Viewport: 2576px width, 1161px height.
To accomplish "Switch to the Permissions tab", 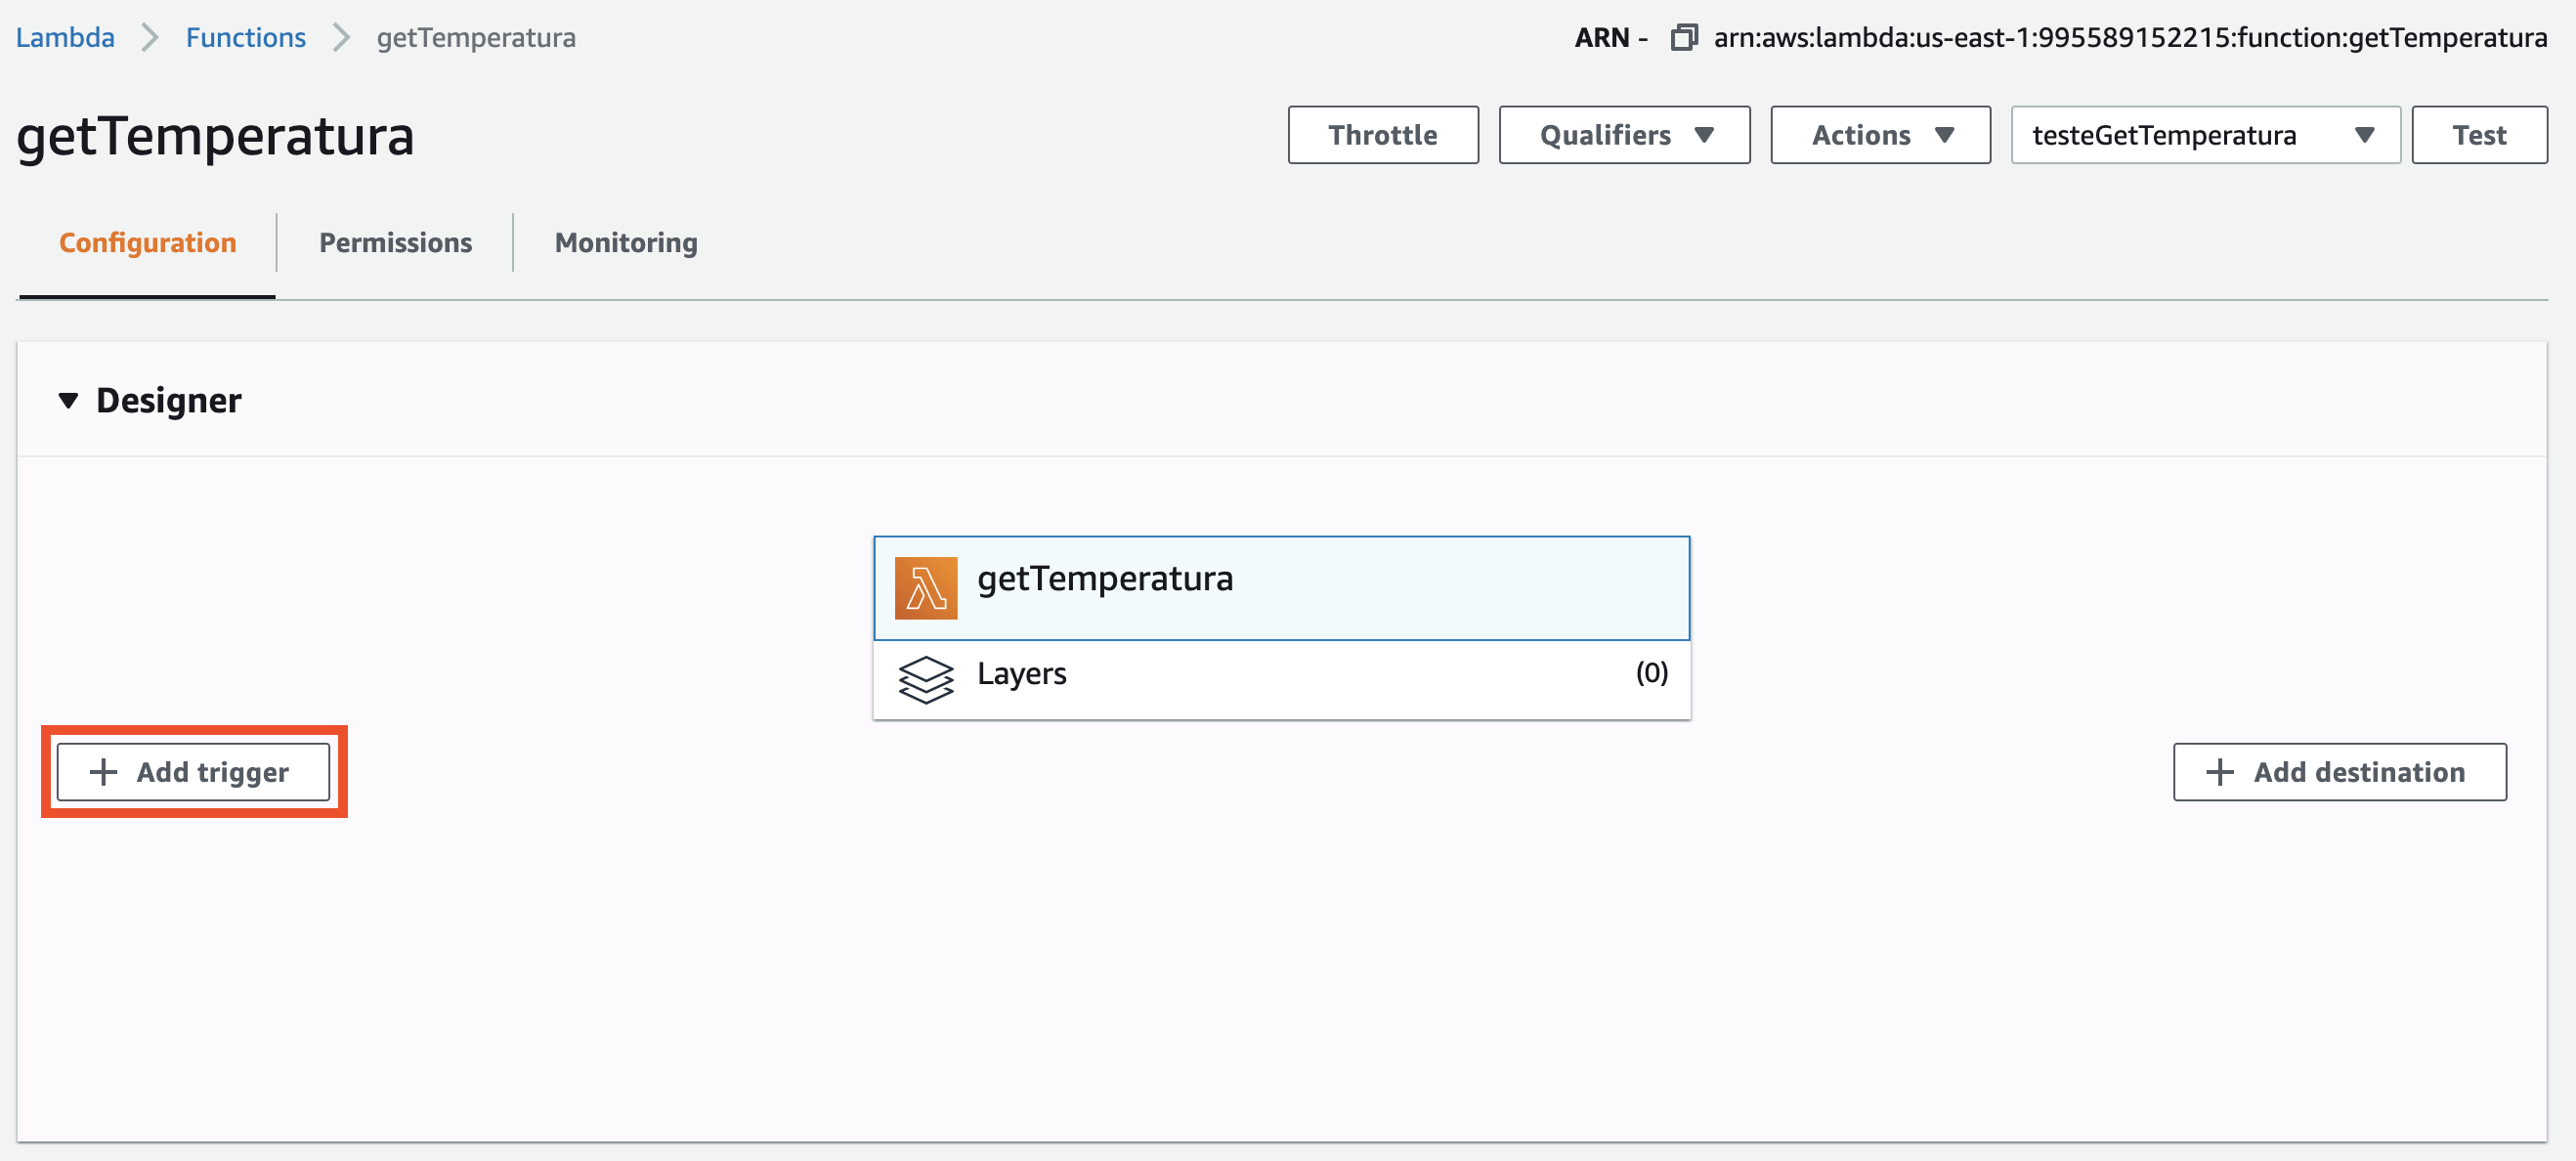I will point(395,243).
